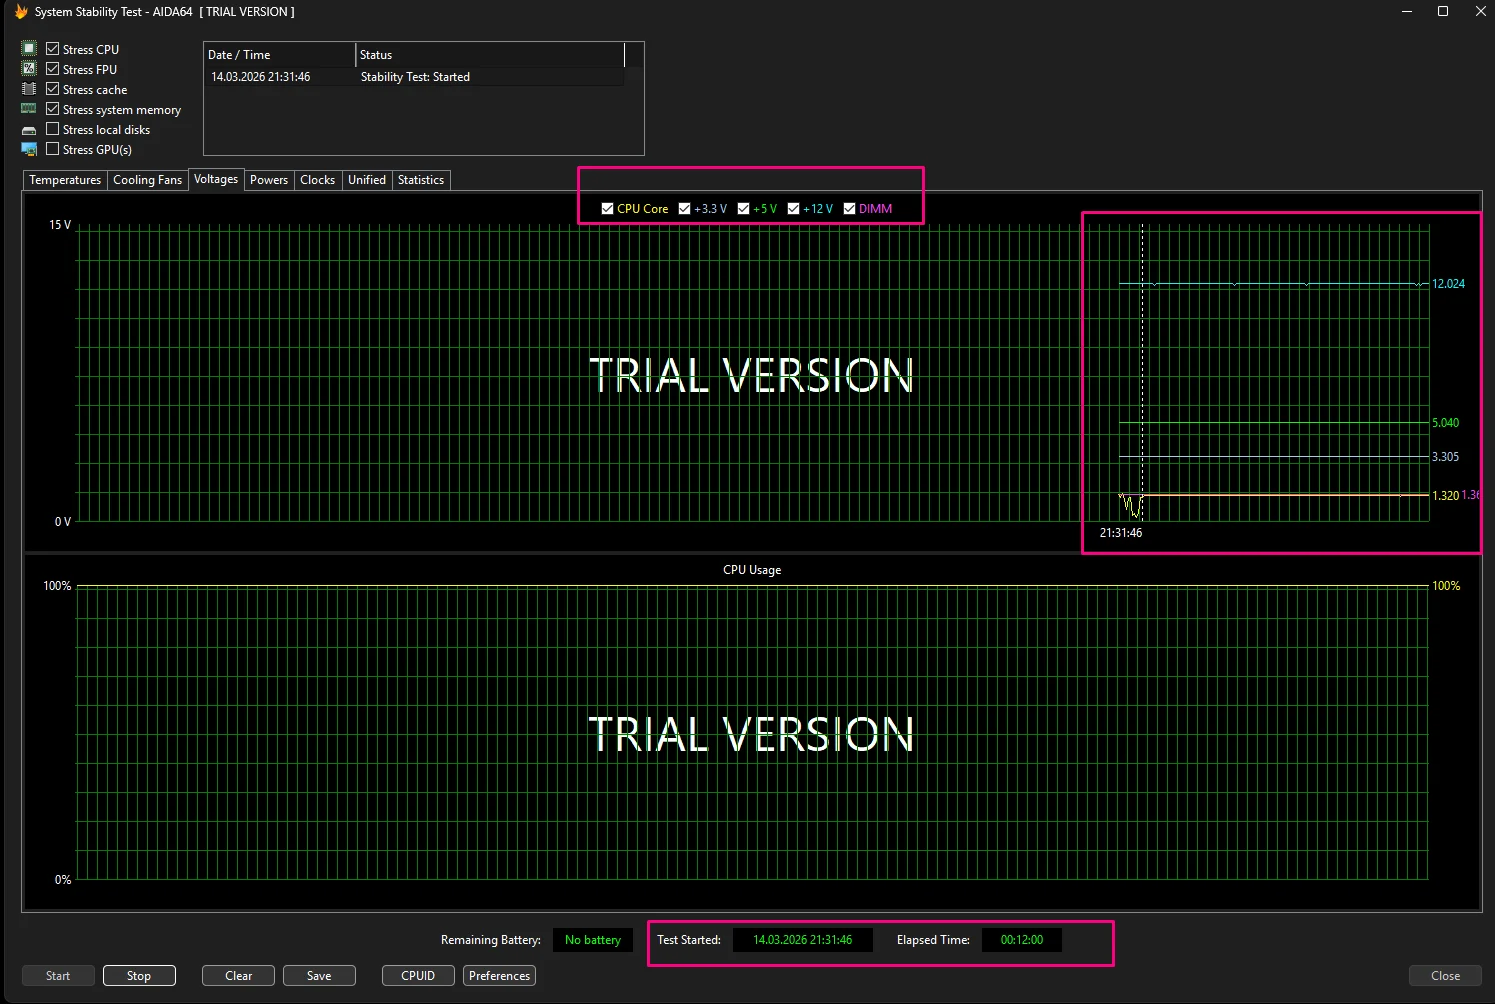Switch to the Temperatures tab
Screen dimensions: 1495x1004
click(x=65, y=180)
